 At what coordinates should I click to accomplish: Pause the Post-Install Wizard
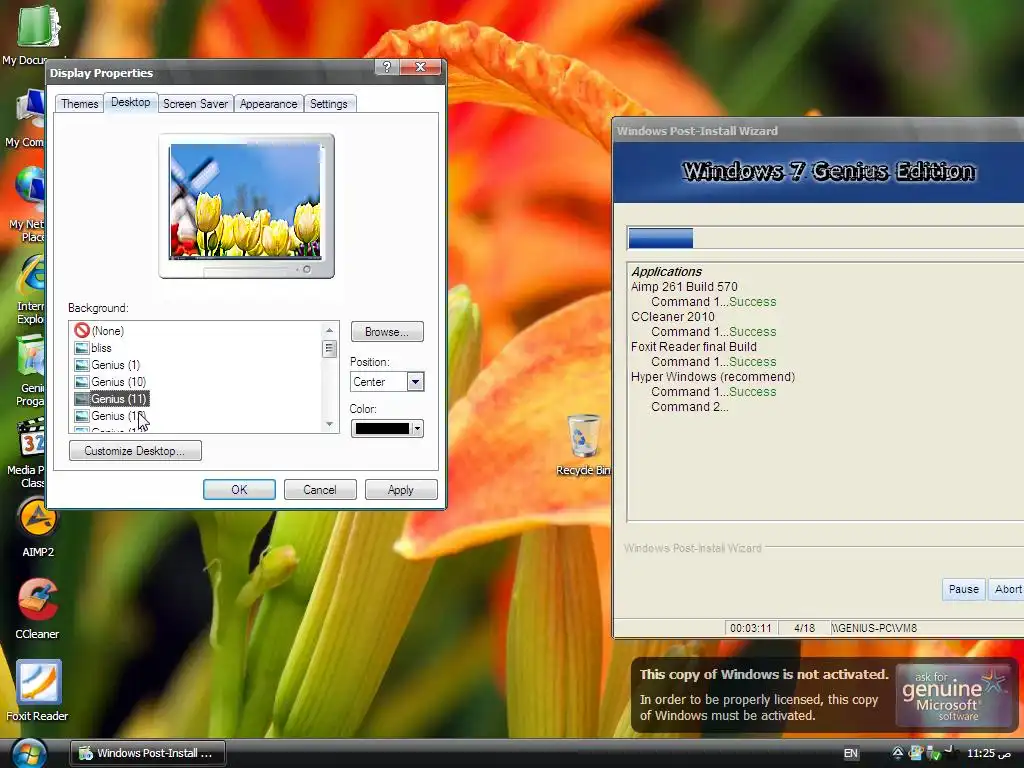[x=963, y=589]
